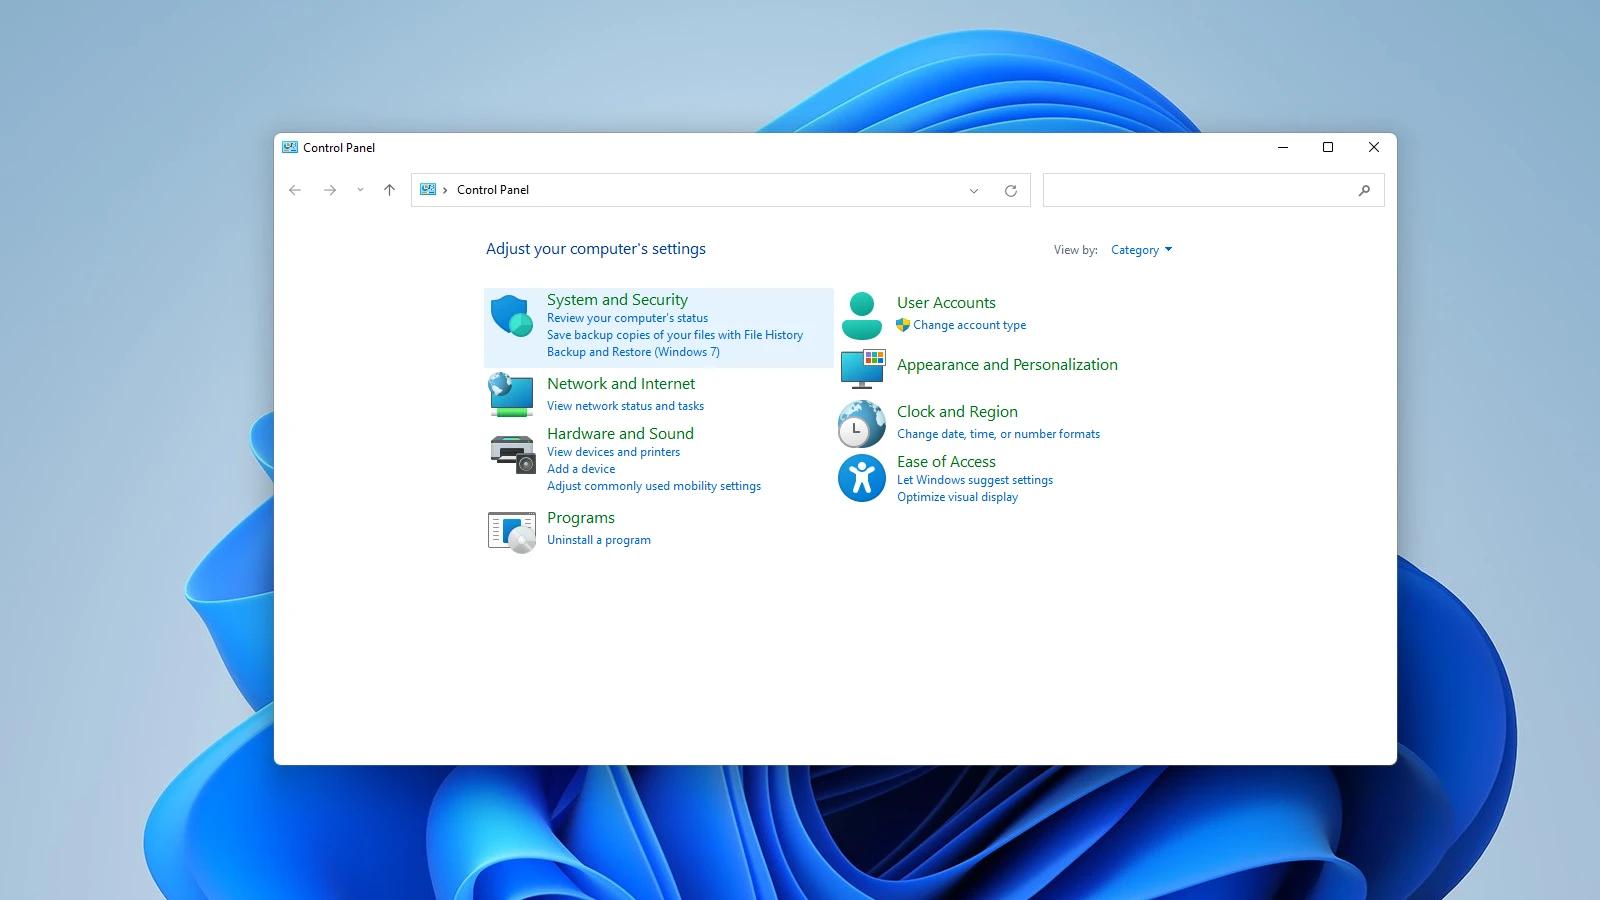
Task: Click View devices and printers
Action: coord(613,452)
